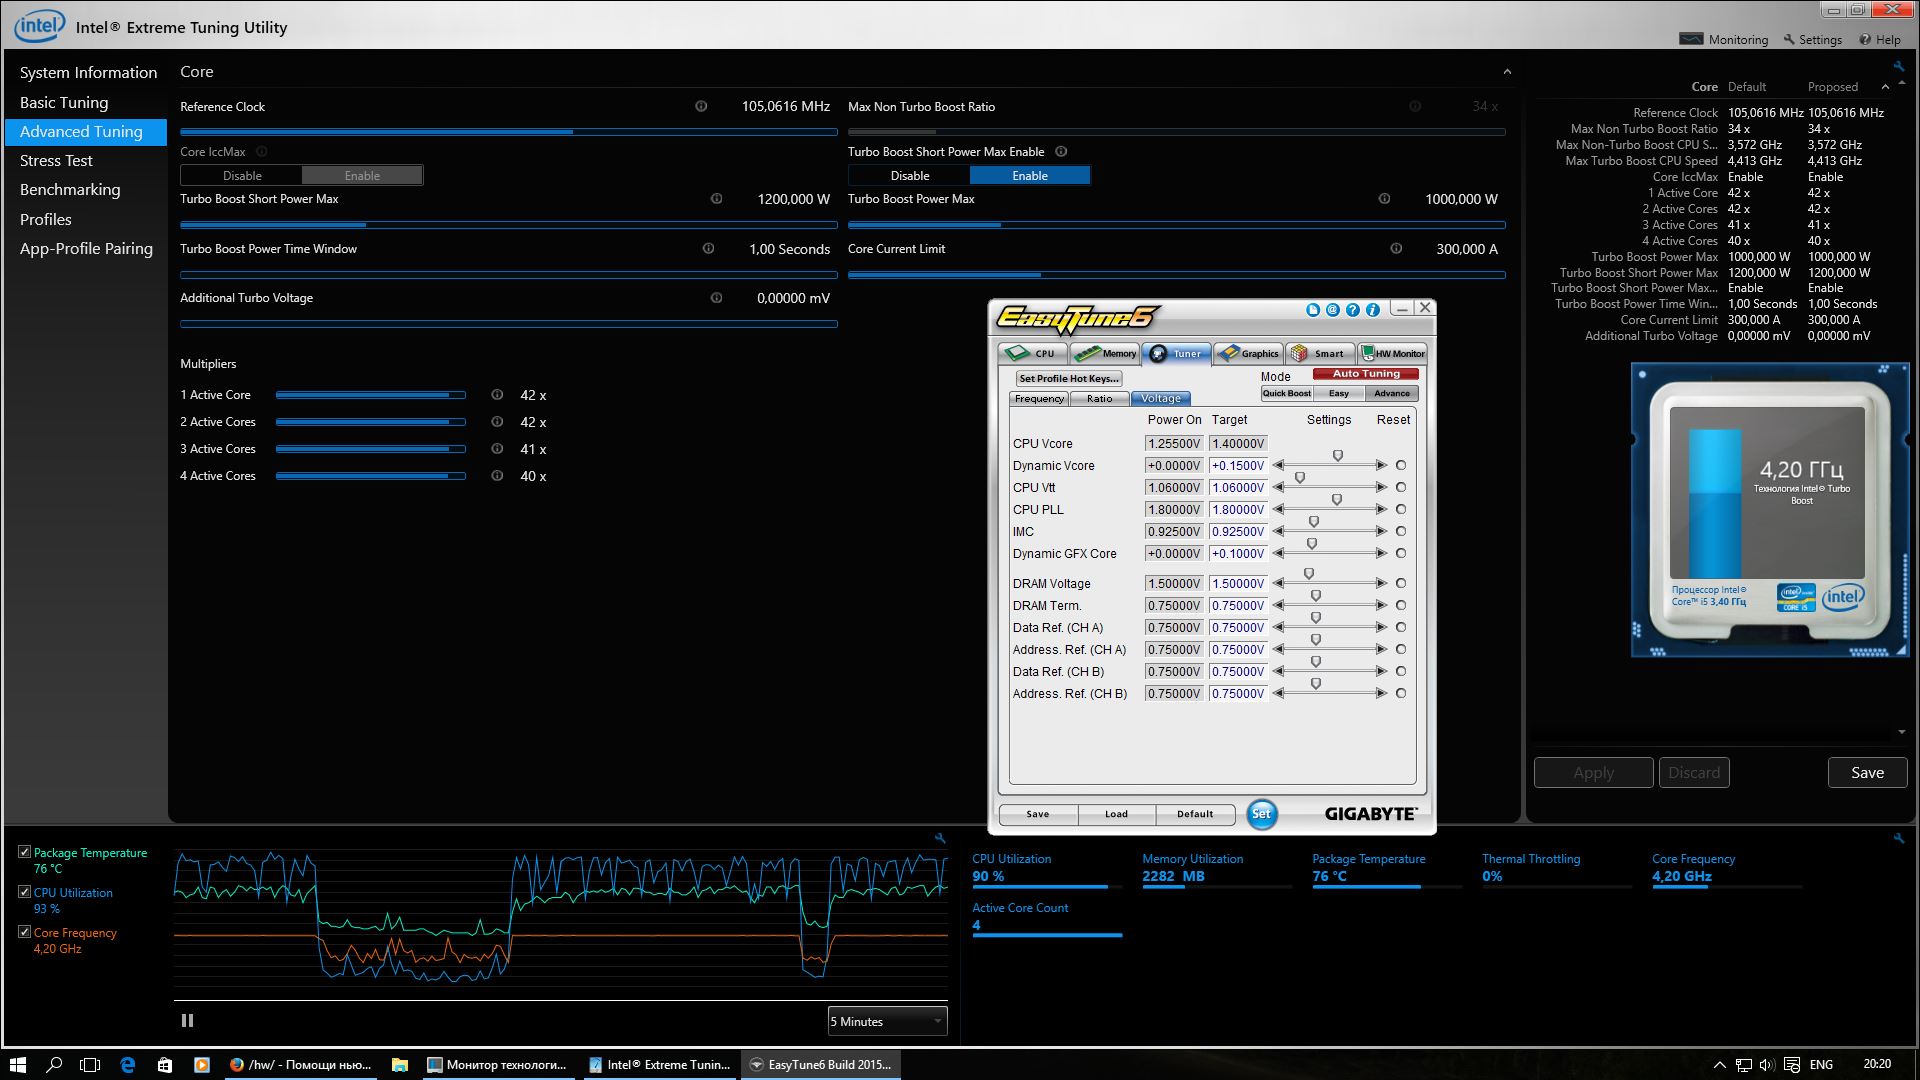Screen dimensions: 1920x1080
Task: Click the Auto Tuning button
Action: tap(1366, 374)
